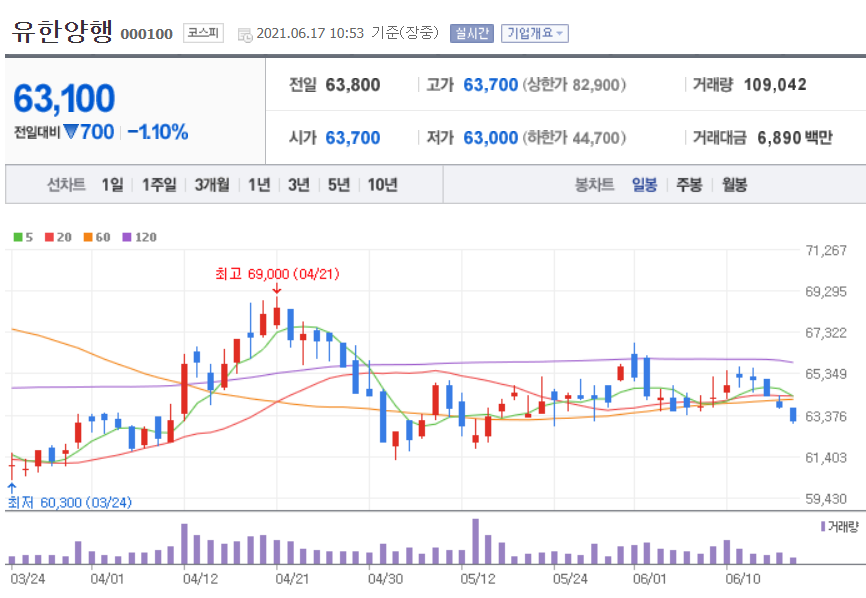Select the 1년 line chart period
Image resolution: width=866 pixels, height=598 pixels.
259,184
